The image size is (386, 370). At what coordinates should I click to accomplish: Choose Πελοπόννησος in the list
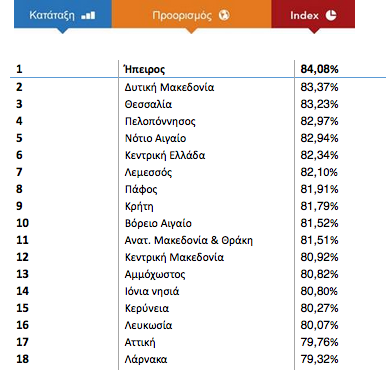[x=160, y=121]
